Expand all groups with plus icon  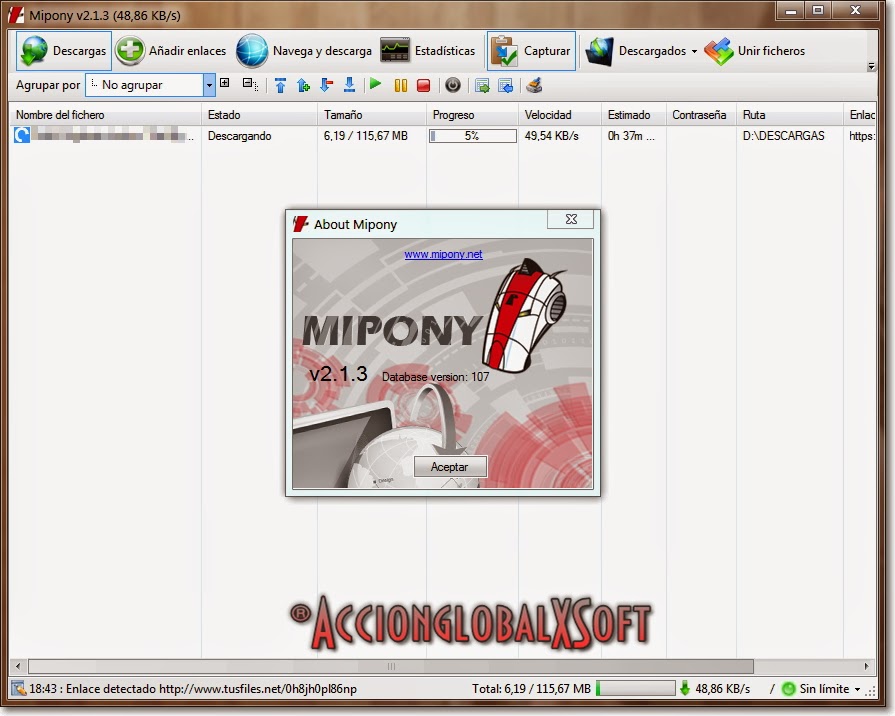click(225, 83)
